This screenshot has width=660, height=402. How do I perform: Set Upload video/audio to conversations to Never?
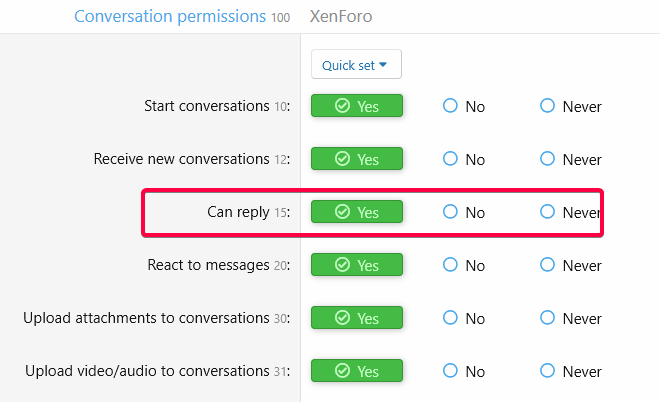[x=547, y=371]
